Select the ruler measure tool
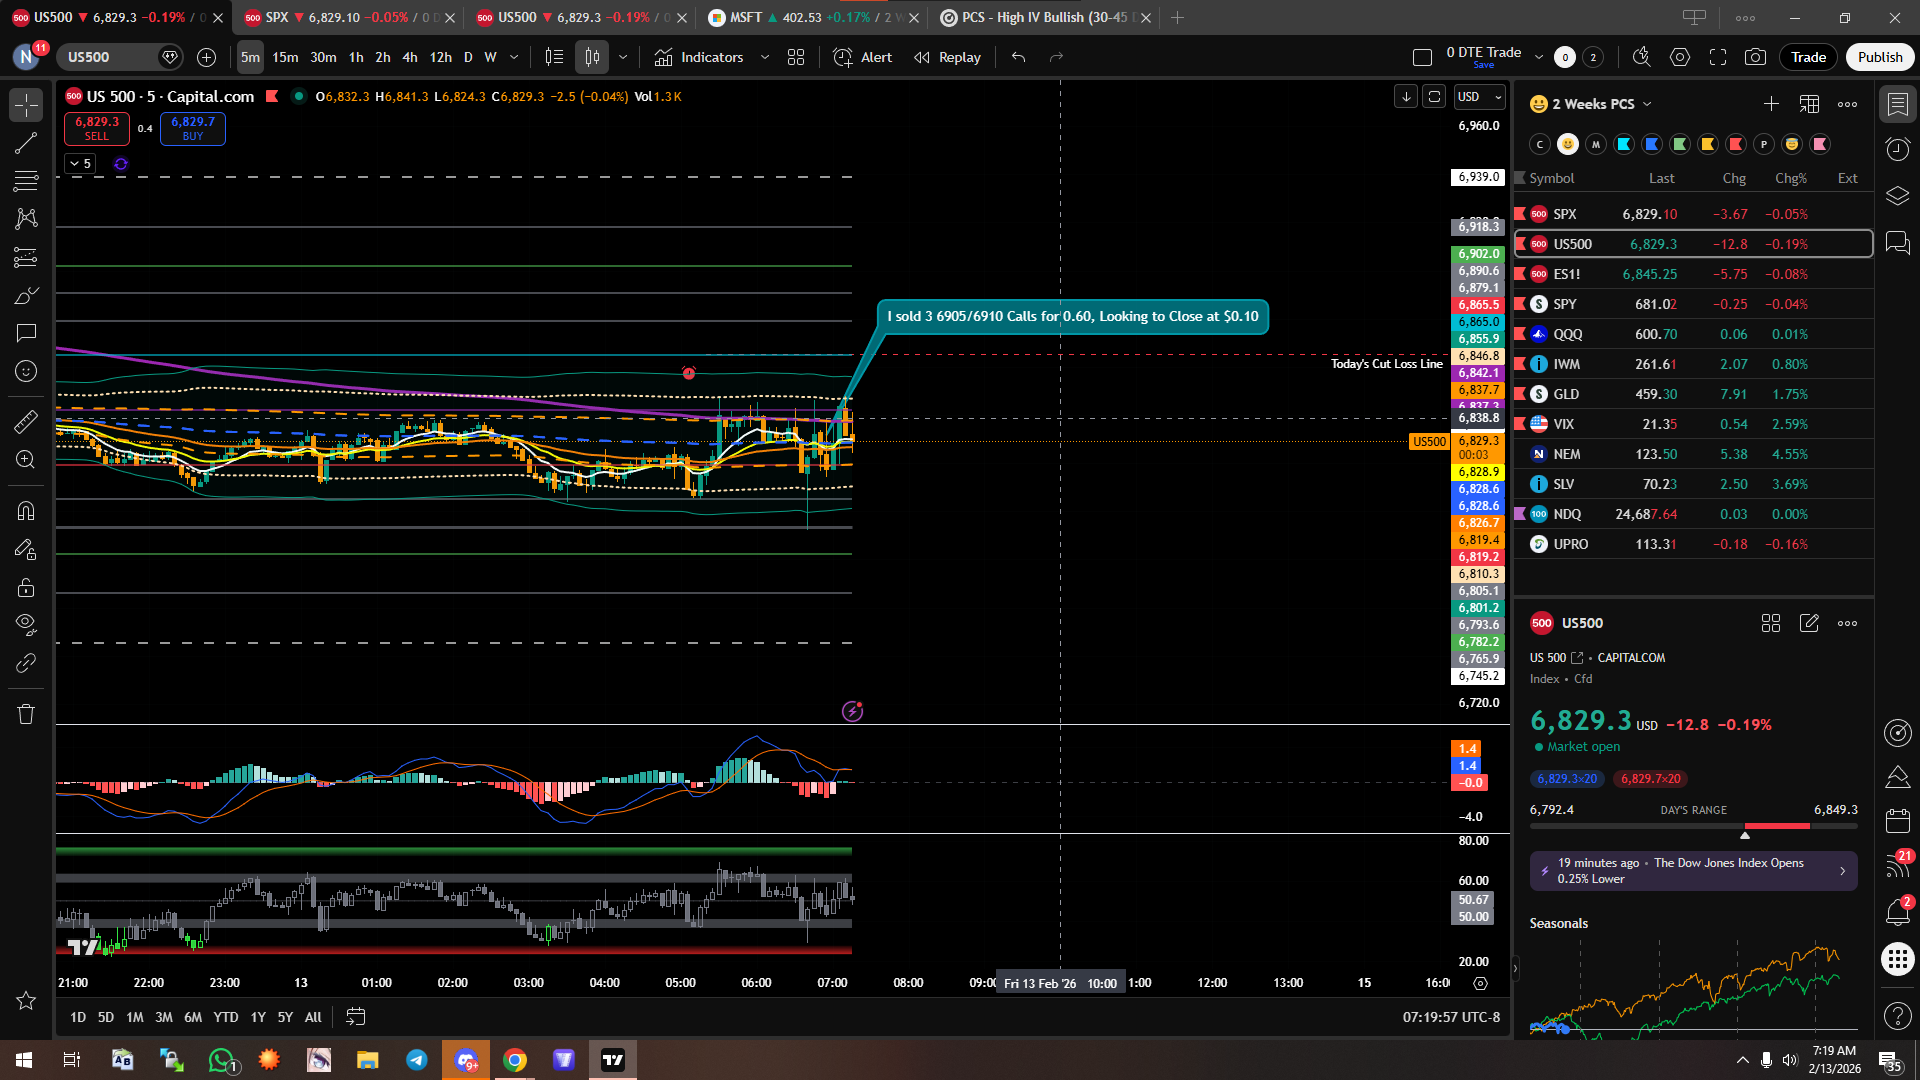Viewport: 1920px width, 1080px height. click(x=26, y=421)
